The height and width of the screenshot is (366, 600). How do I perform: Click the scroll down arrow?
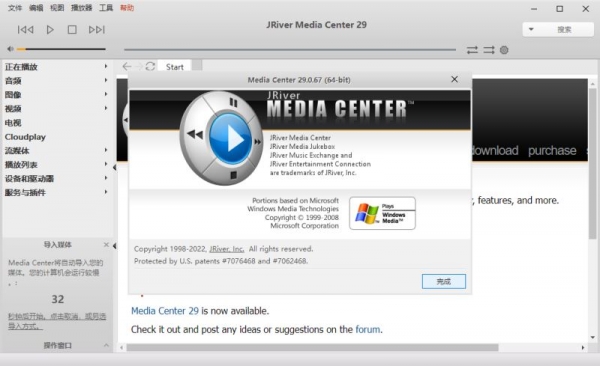(x=593, y=337)
